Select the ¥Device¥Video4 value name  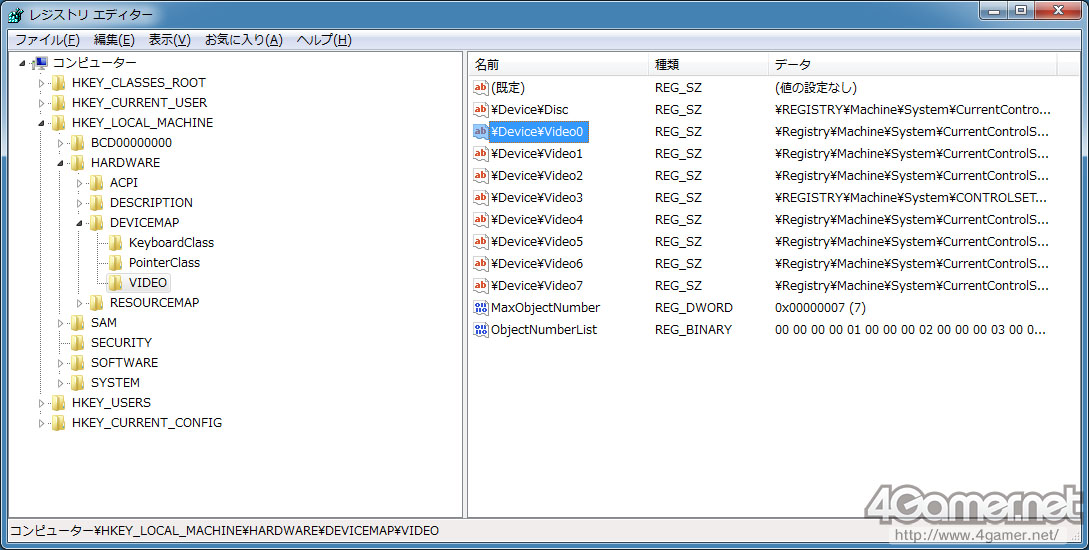(537, 219)
